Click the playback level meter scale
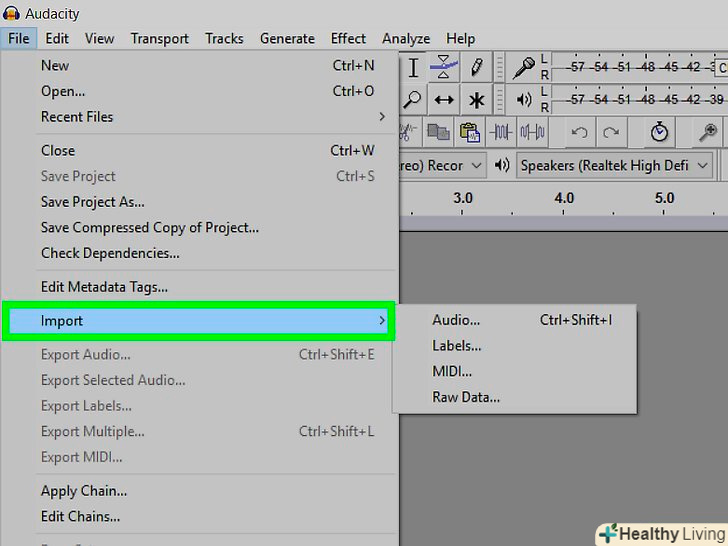 coord(640,99)
